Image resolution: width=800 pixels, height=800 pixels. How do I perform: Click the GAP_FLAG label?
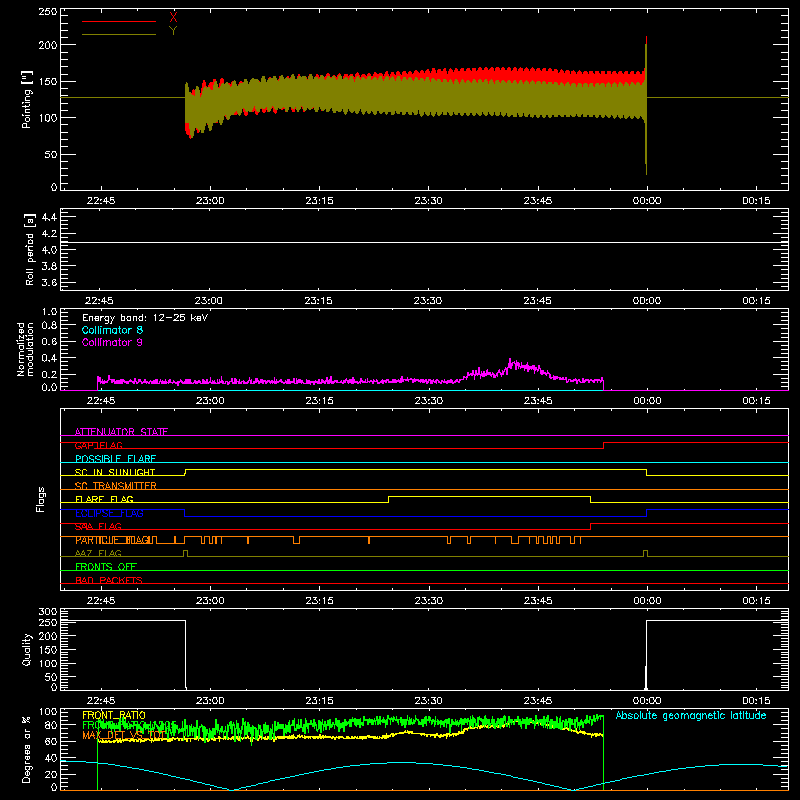[98, 445]
